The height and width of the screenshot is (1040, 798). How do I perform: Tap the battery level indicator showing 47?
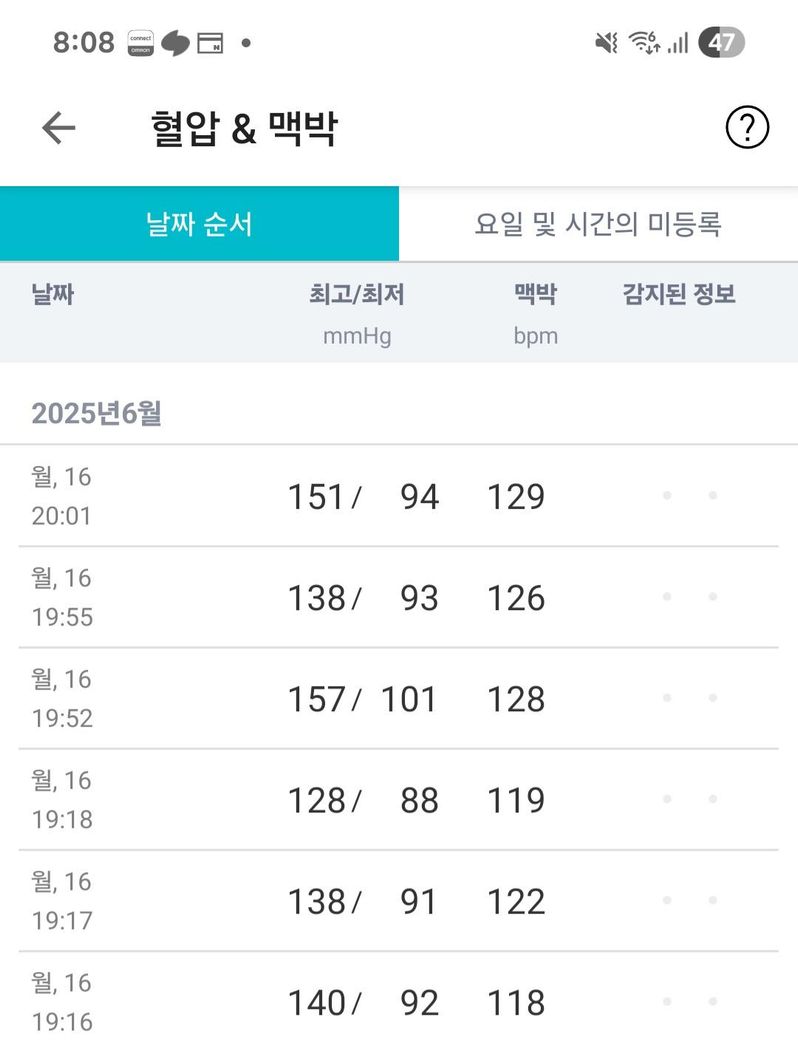721,43
